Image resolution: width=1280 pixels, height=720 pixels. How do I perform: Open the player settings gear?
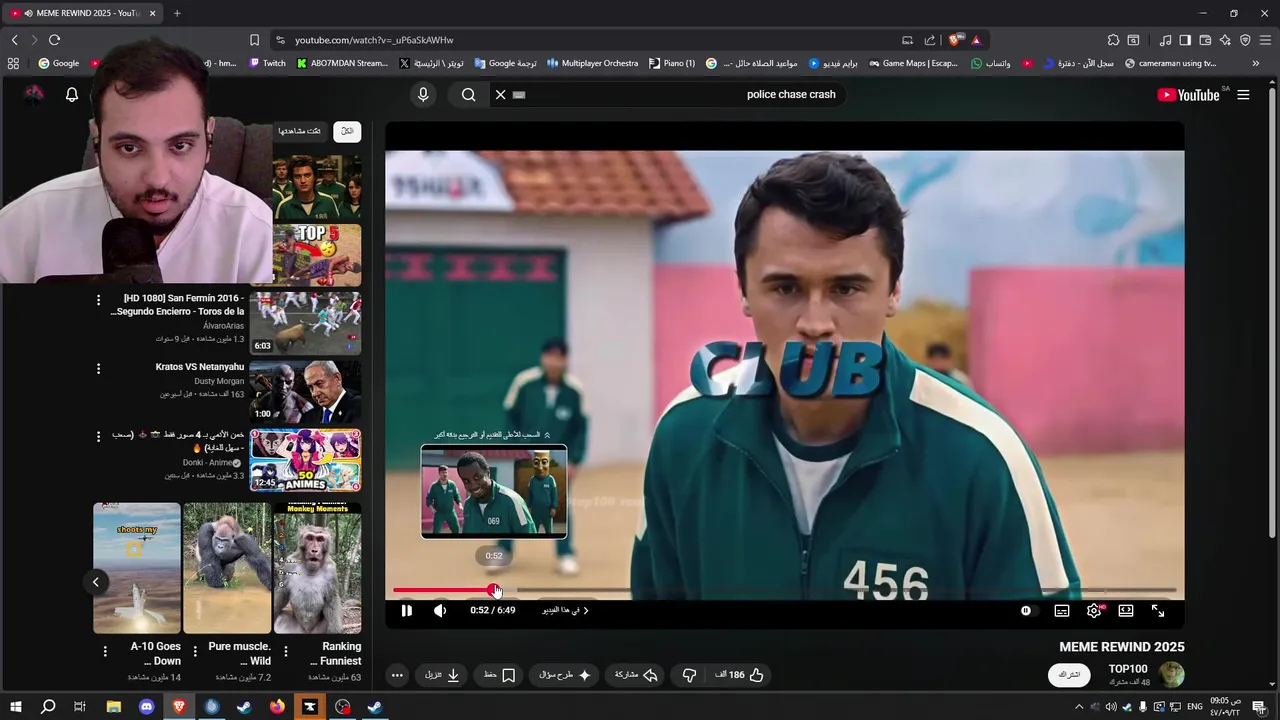click(1094, 610)
